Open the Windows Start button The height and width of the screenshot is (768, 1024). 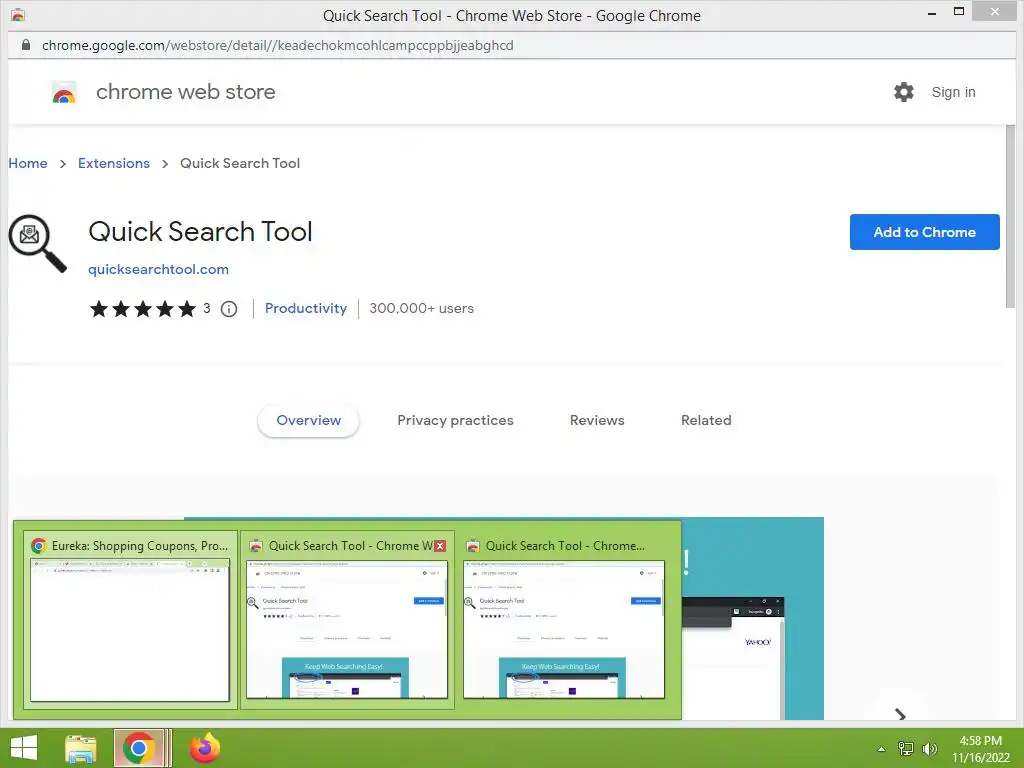24,748
